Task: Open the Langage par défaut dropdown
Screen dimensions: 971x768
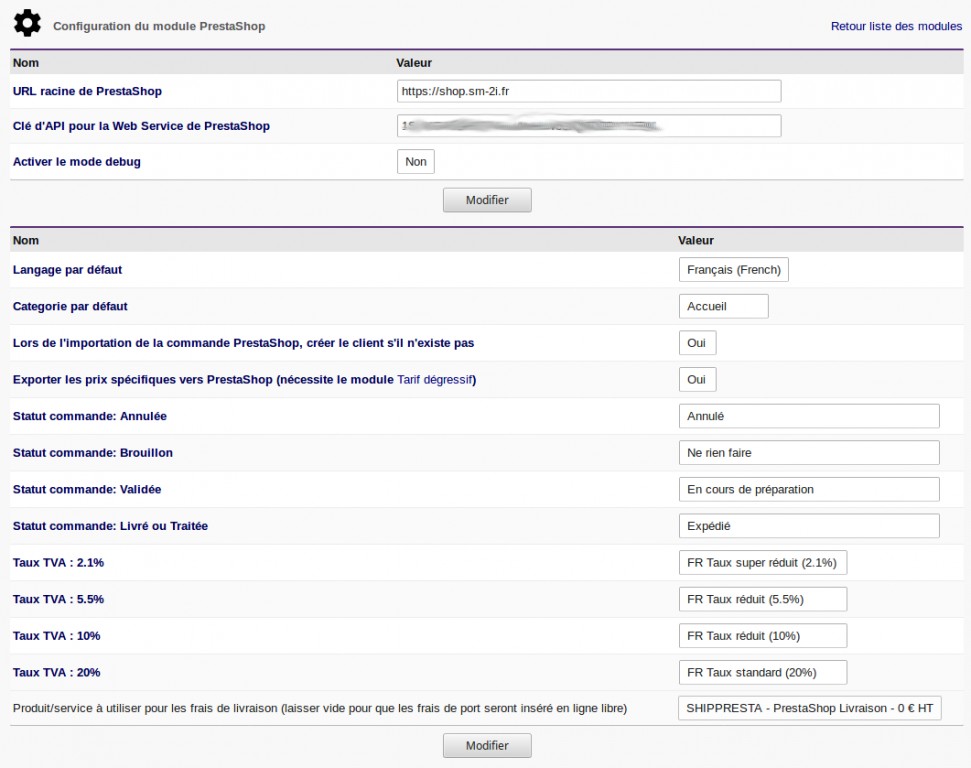Action: (x=733, y=270)
